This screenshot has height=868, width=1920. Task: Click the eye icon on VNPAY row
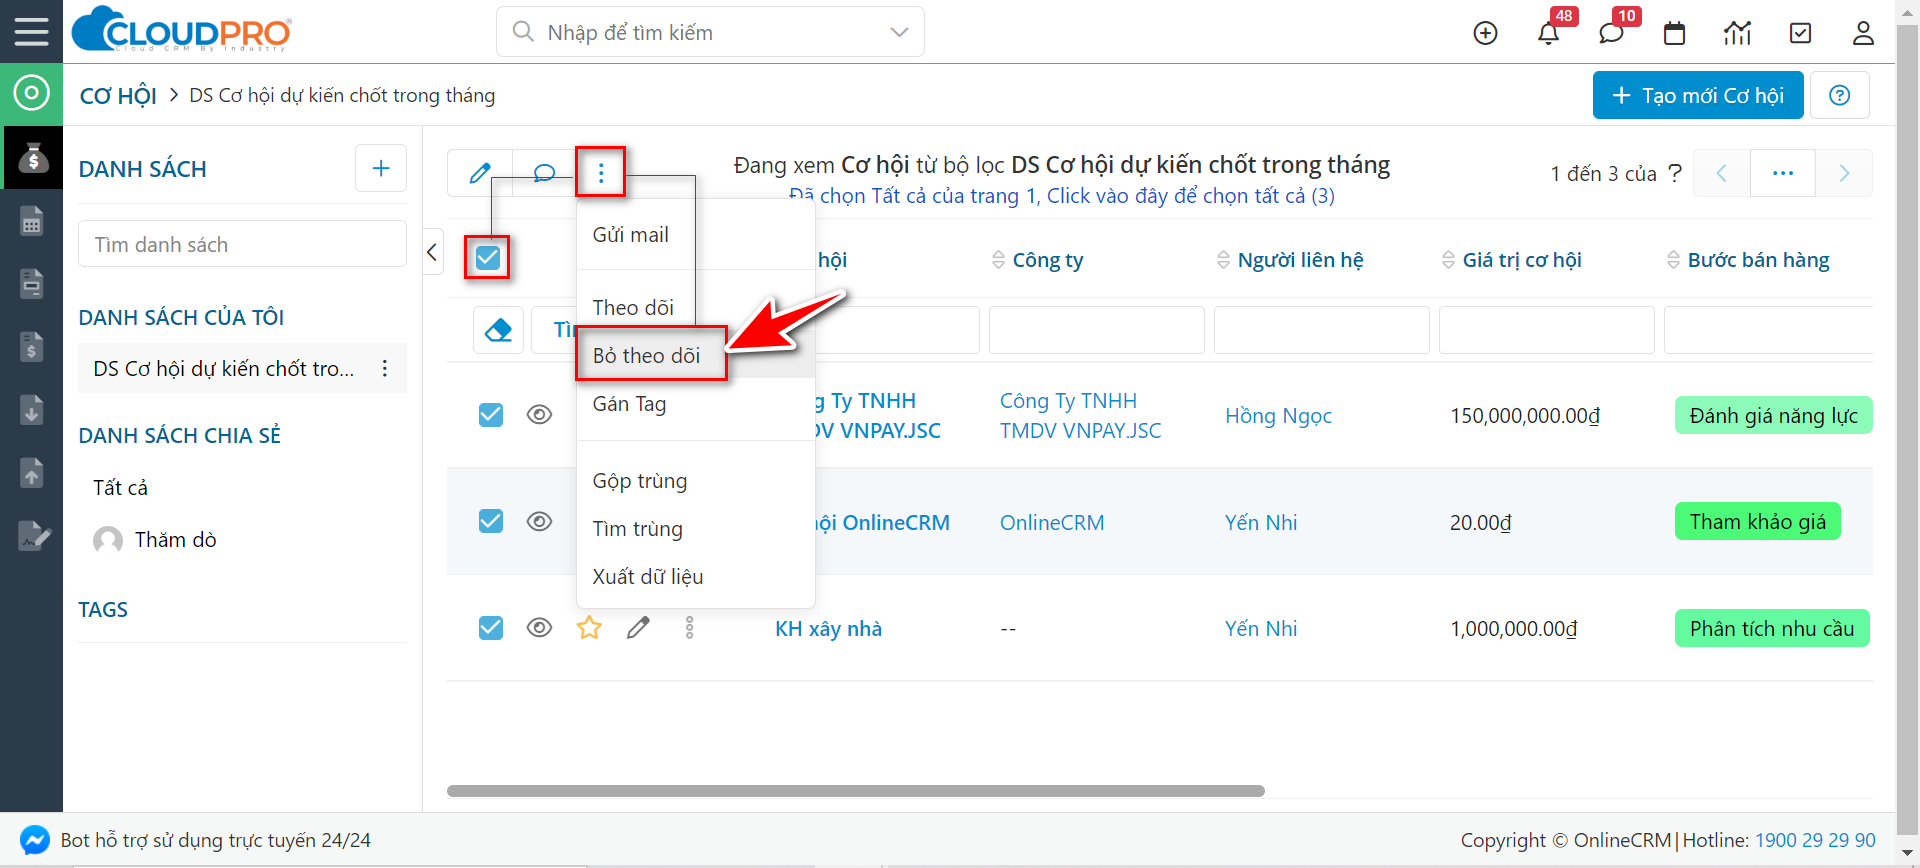[x=539, y=414]
